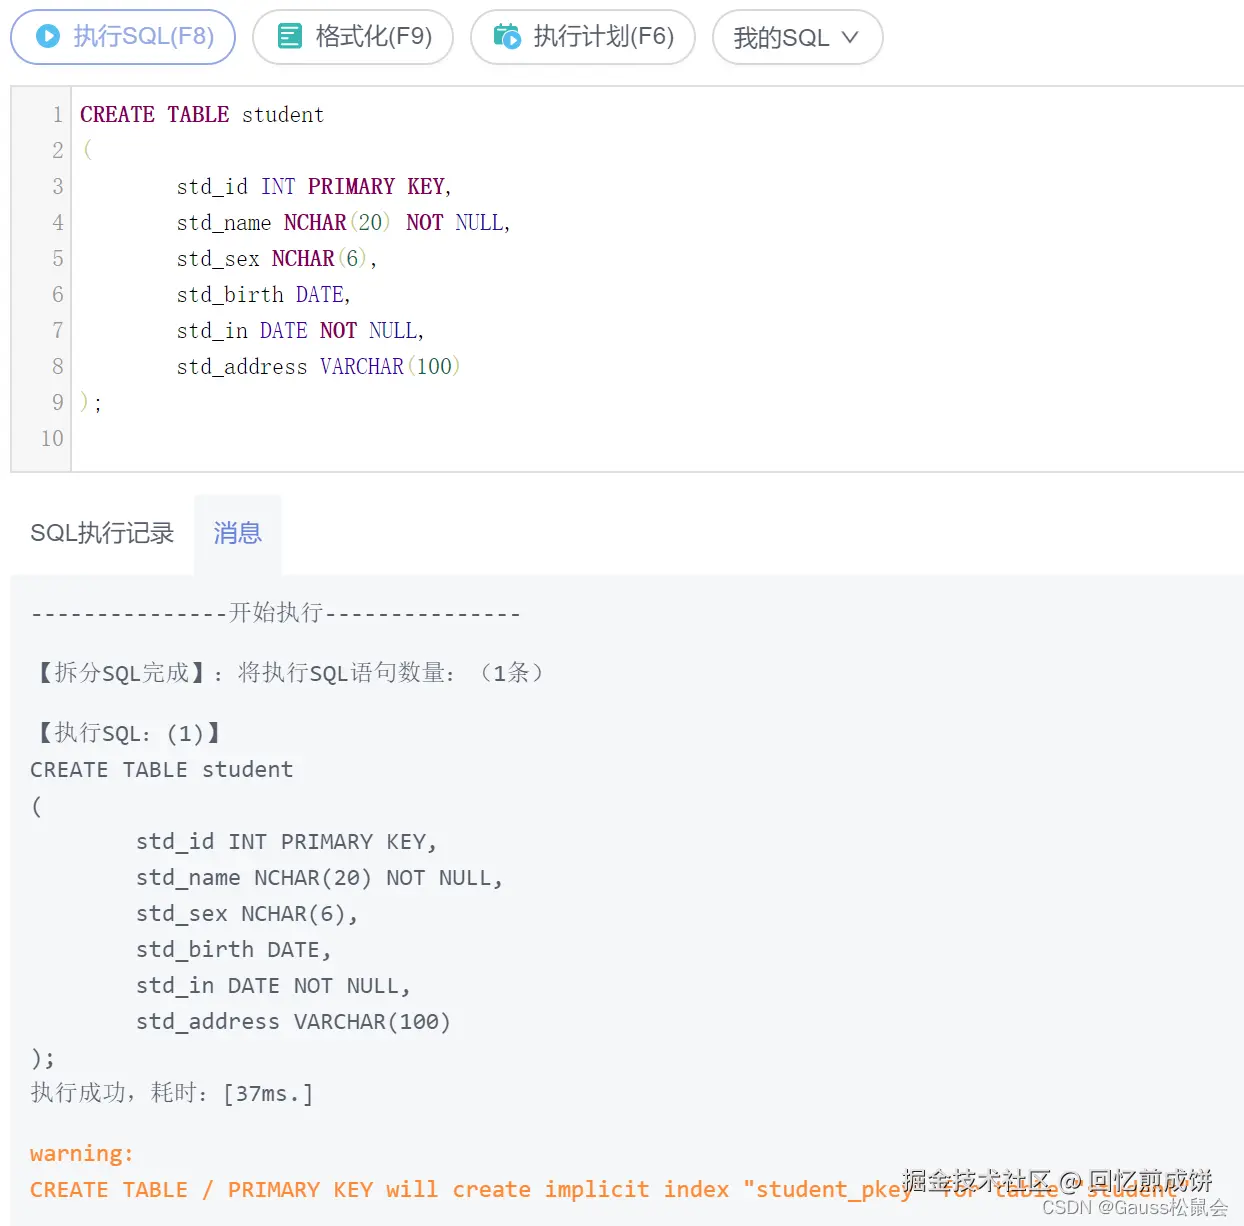This screenshot has height=1226, width=1244.
Task: Open the SQL执行记录 tab
Action: pos(102,533)
